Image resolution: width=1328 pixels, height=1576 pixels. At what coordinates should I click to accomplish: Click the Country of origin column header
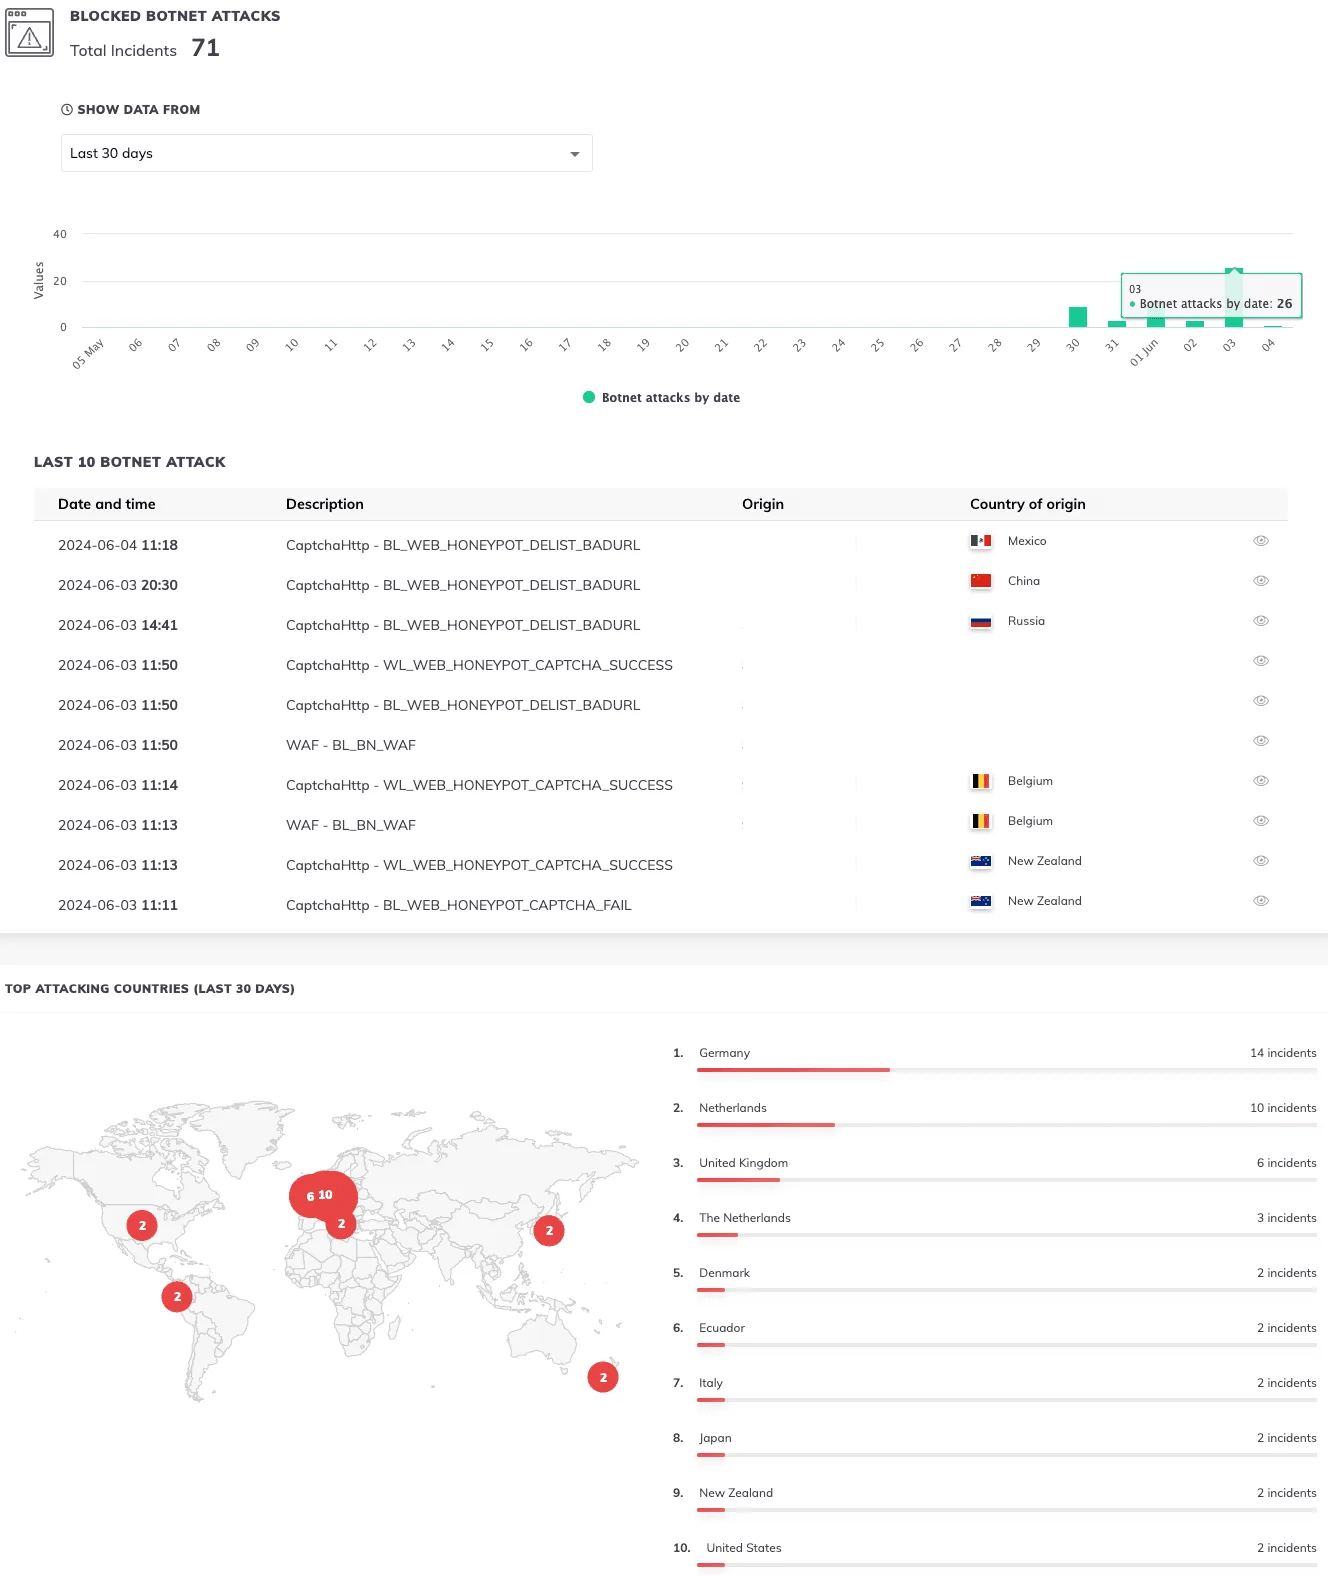tap(1027, 504)
